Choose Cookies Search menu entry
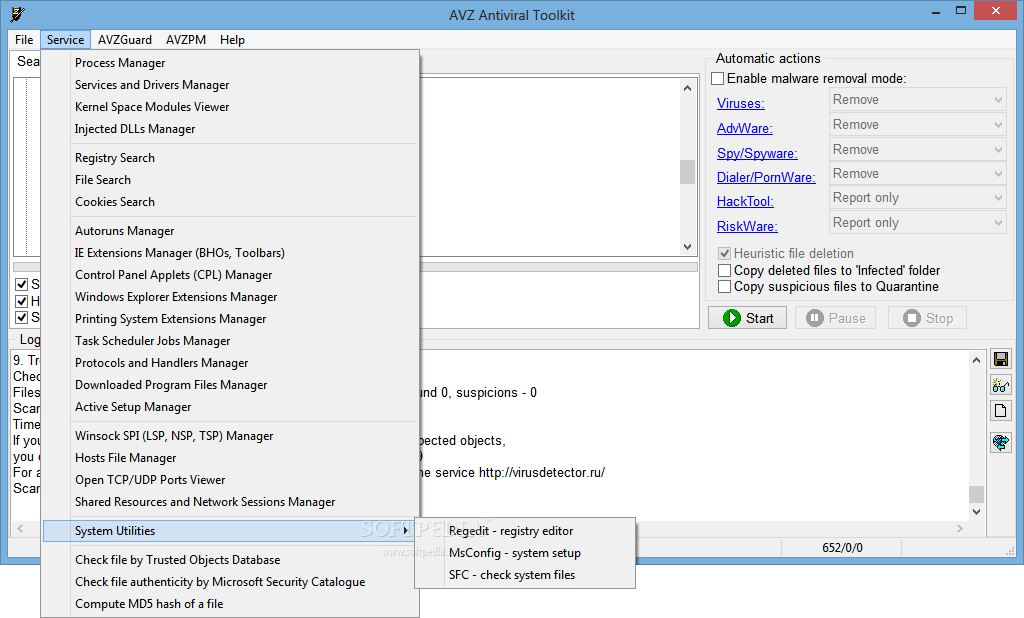The width and height of the screenshot is (1024, 618). (x=230, y=202)
